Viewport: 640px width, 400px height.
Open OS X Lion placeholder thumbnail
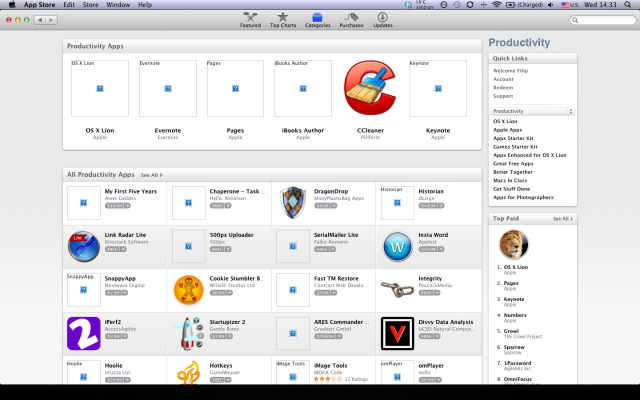(100, 88)
